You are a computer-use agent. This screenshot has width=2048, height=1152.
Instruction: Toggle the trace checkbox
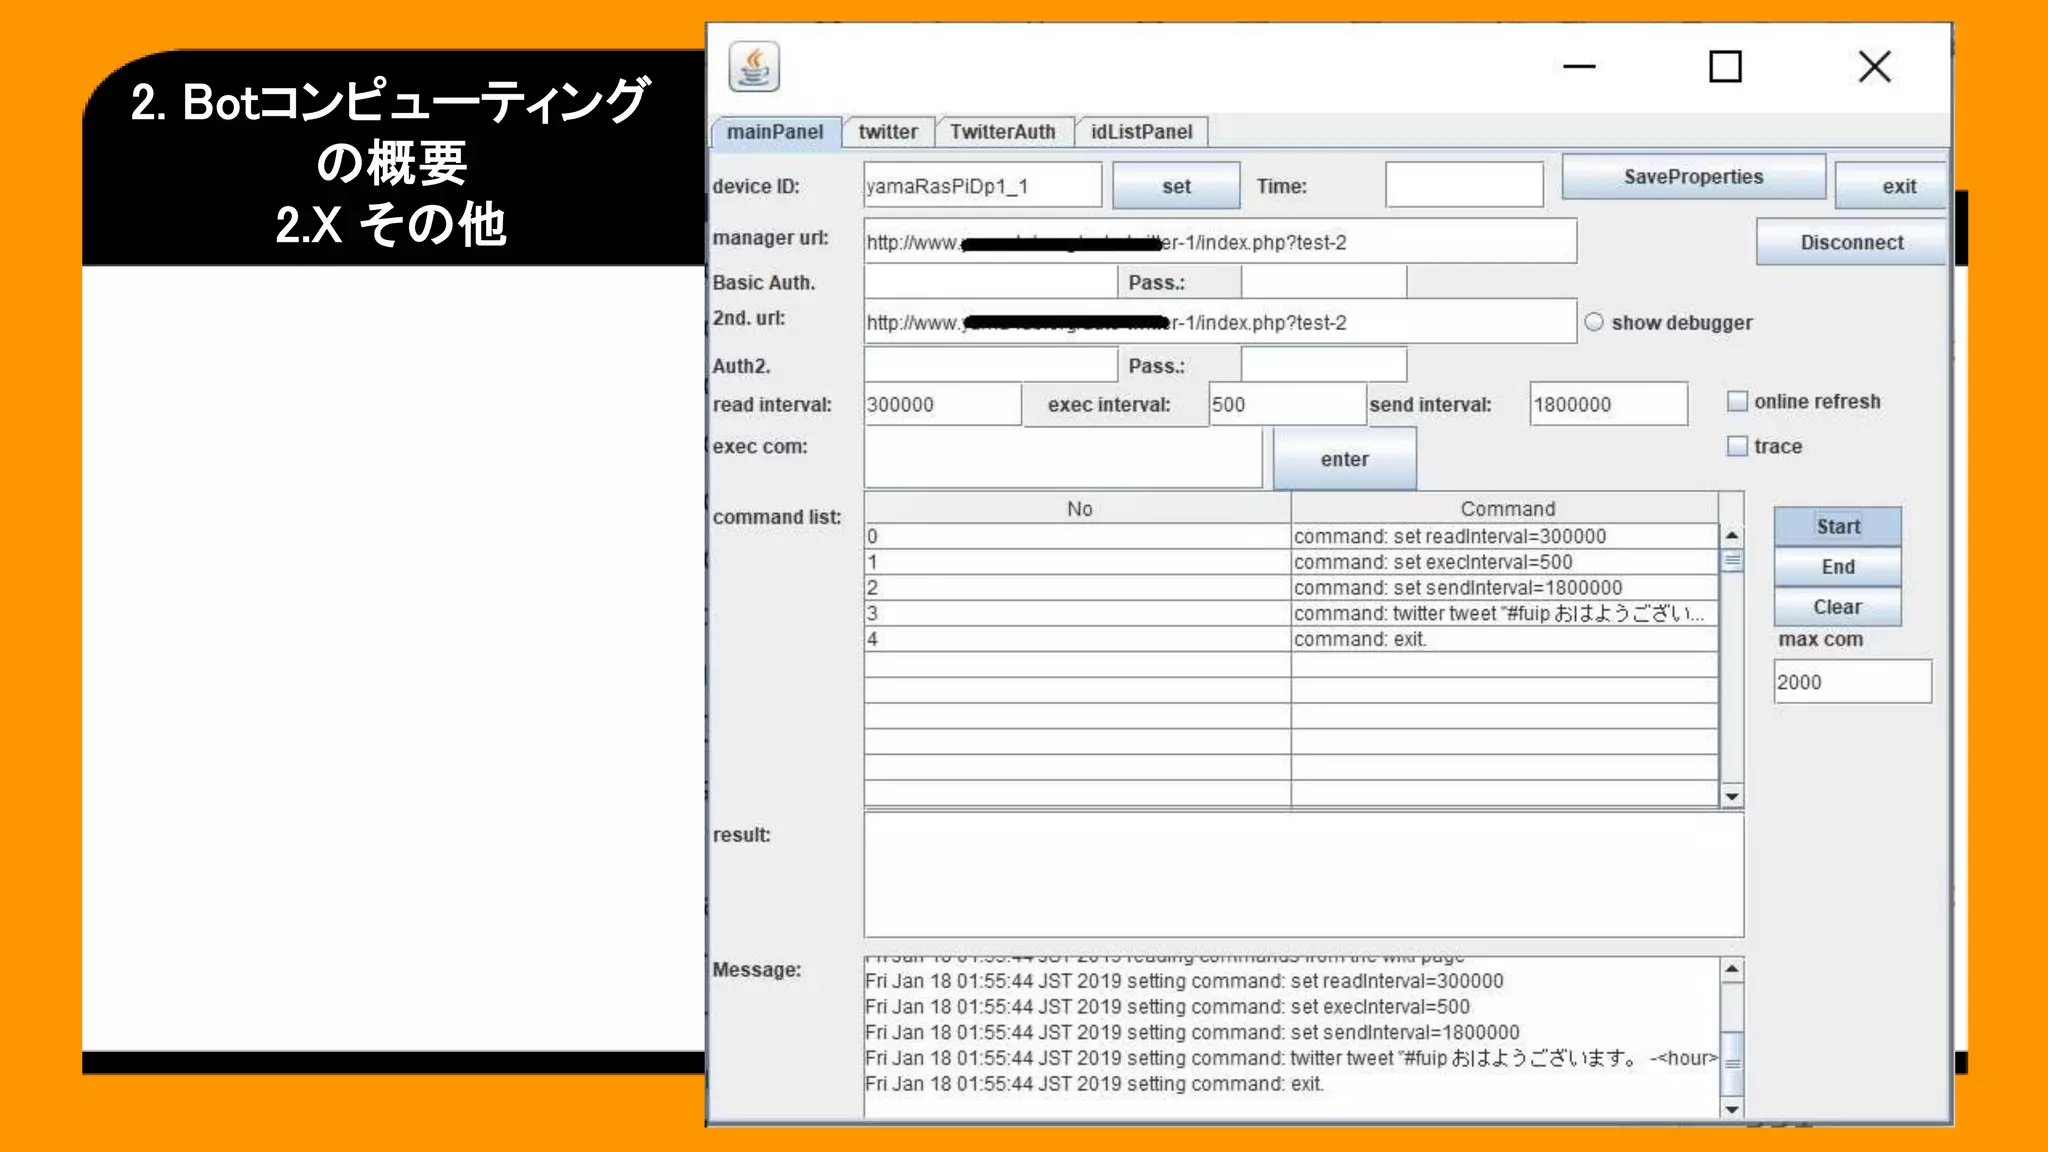[1738, 446]
